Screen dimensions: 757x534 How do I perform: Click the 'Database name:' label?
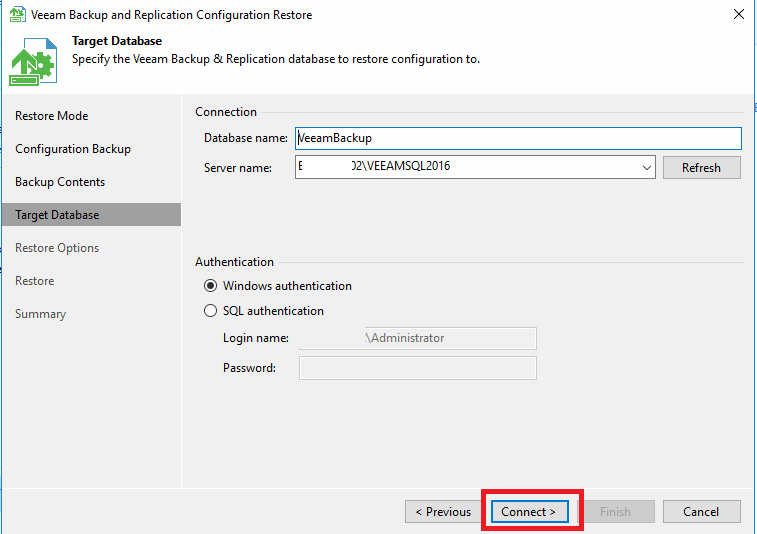click(246, 138)
